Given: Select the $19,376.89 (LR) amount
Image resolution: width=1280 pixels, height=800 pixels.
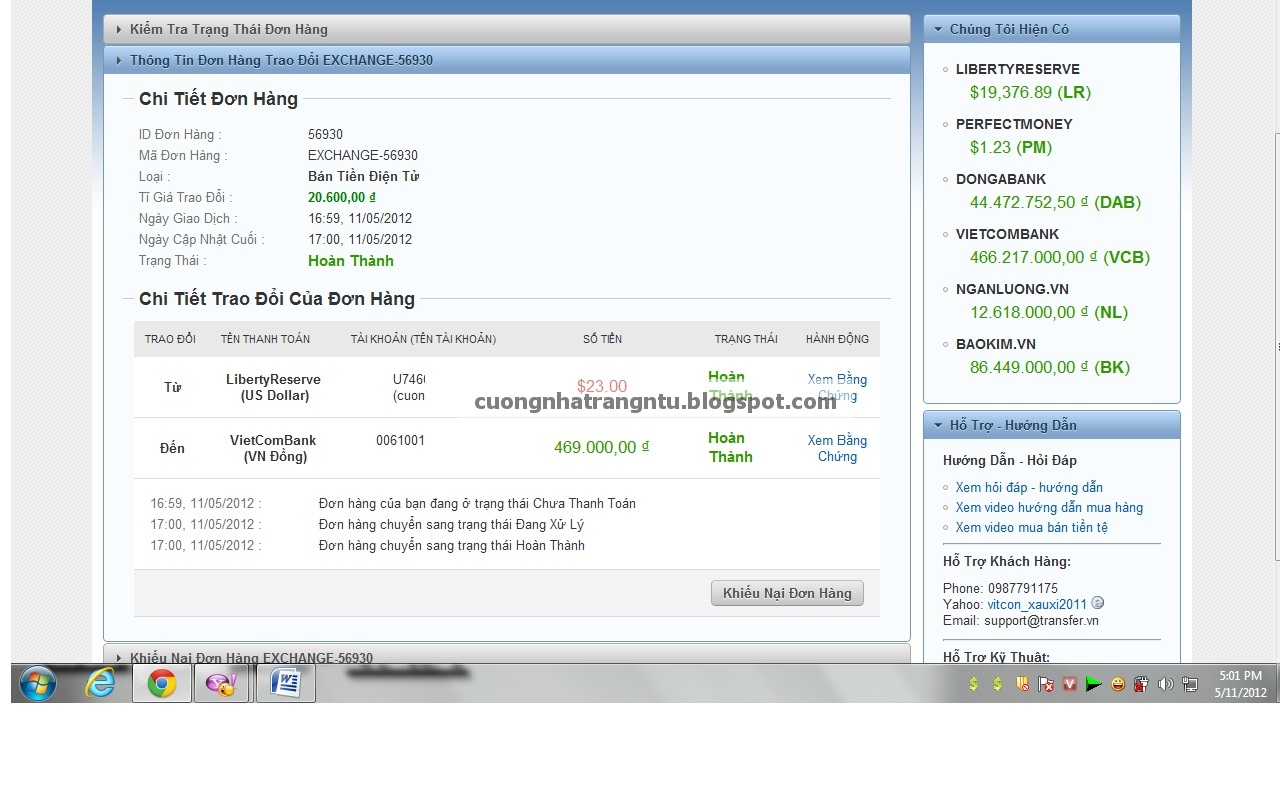Looking at the screenshot, I should click(x=1030, y=92).
